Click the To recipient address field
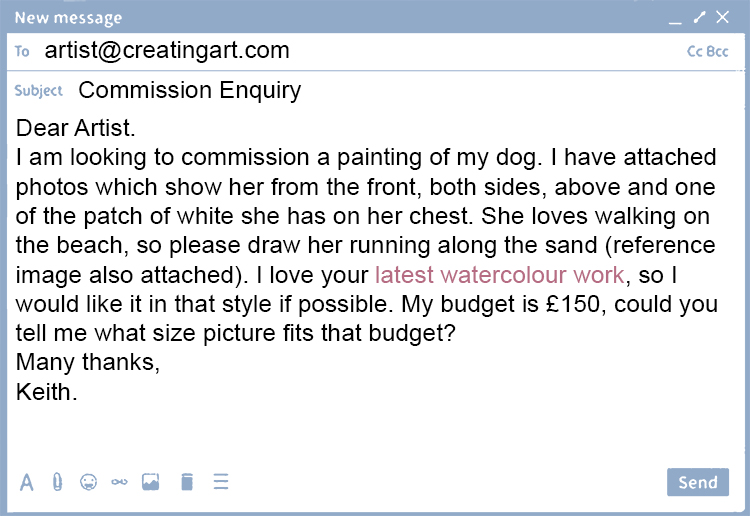 [x=167, y=51]
